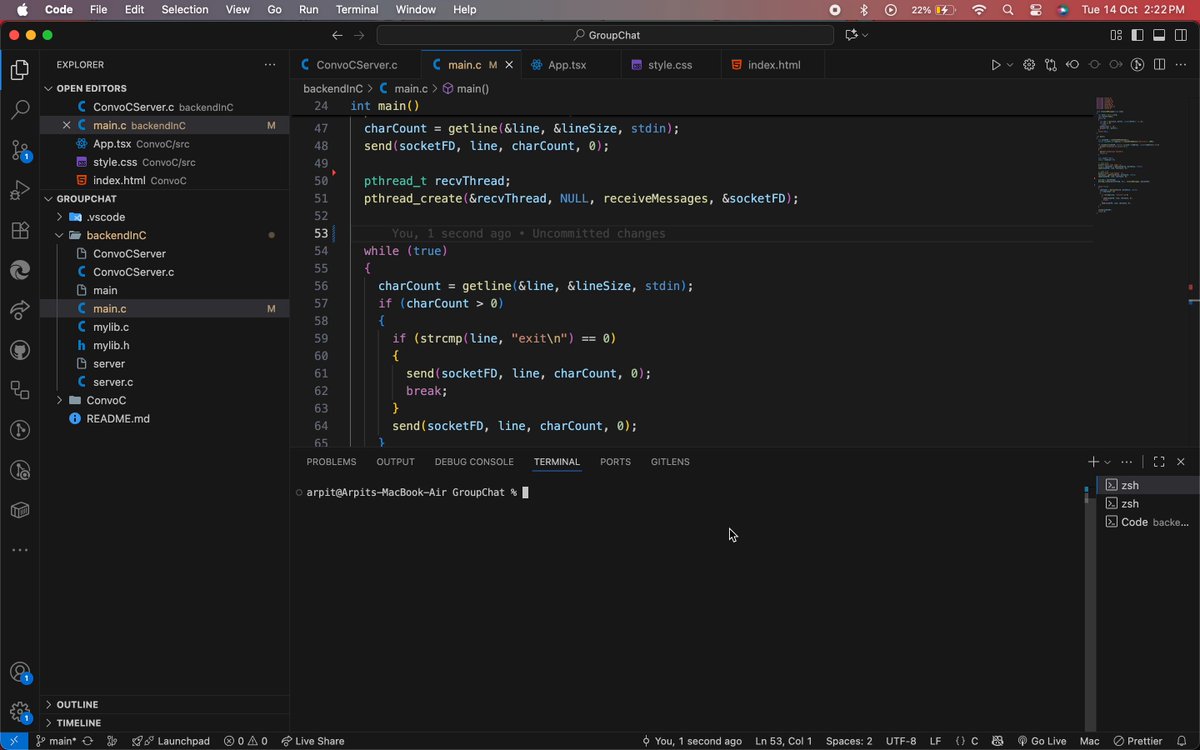Viewport: 1200px width, 750px height.
Task: Collapse the backendInC folder
Action: point(116,235)
